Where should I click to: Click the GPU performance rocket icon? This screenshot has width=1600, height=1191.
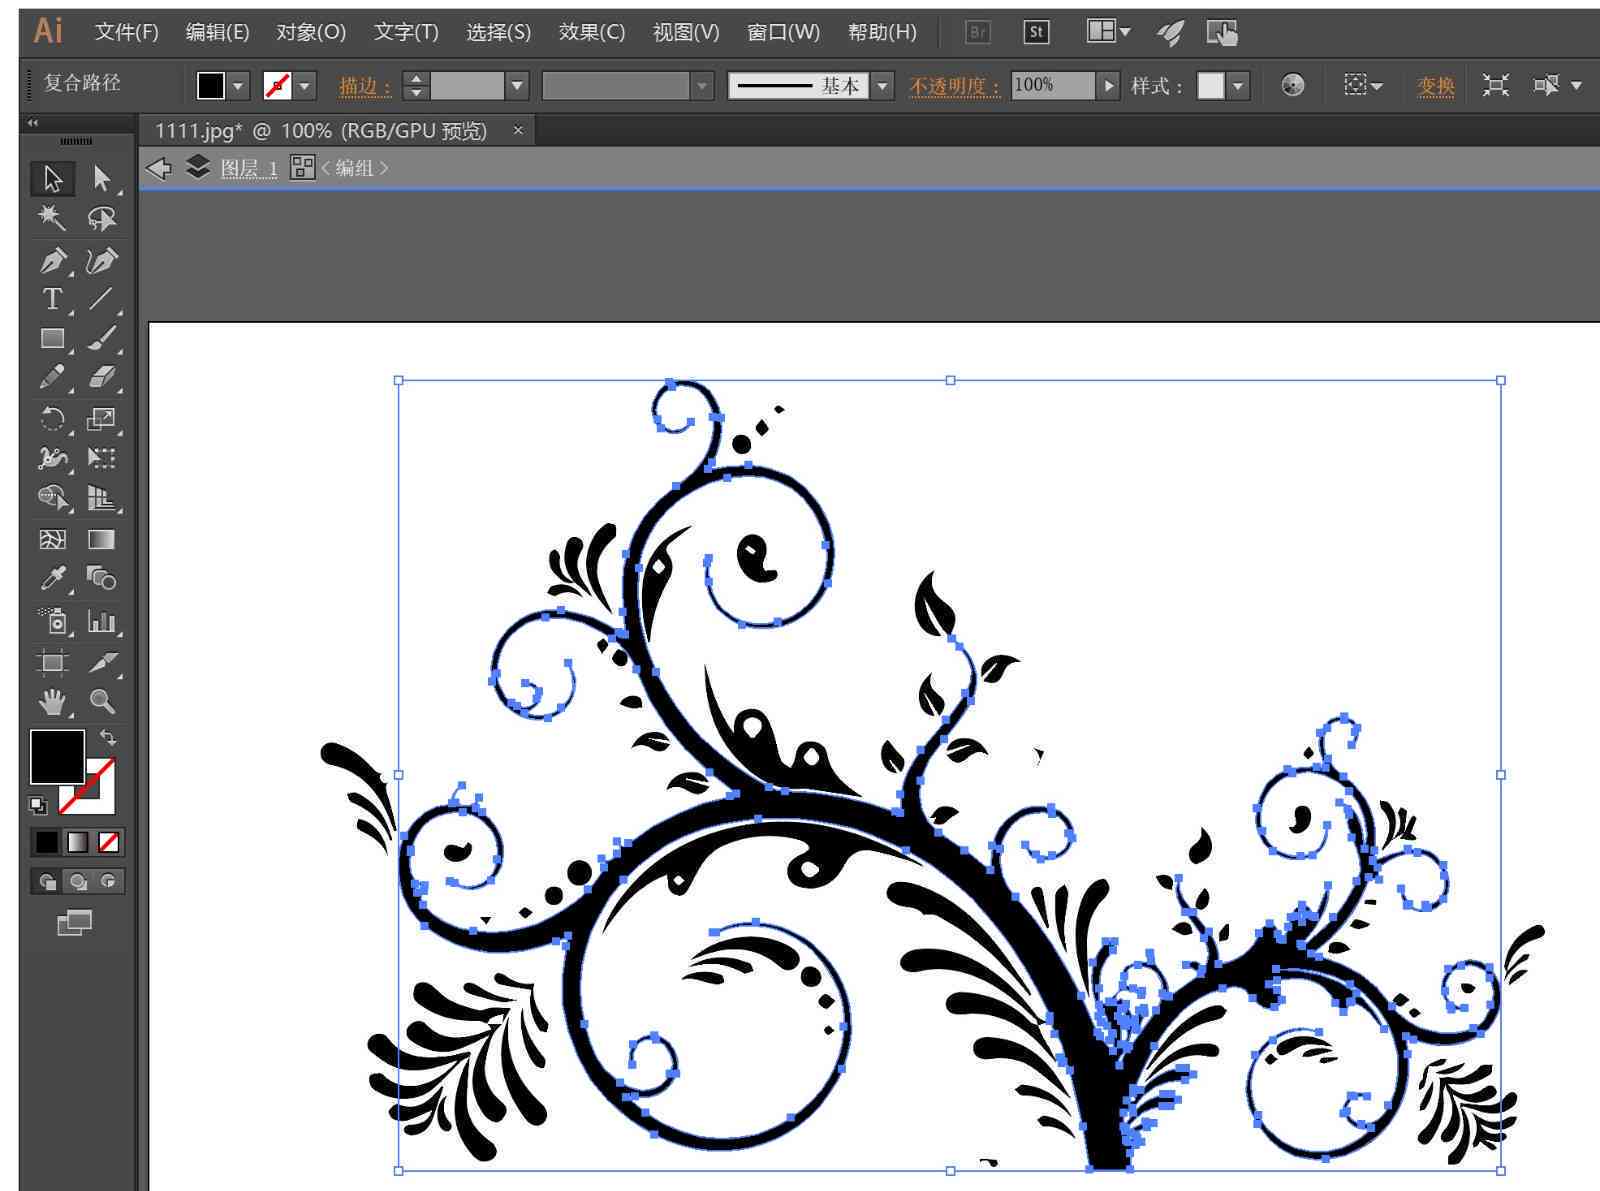(1170, 33)
